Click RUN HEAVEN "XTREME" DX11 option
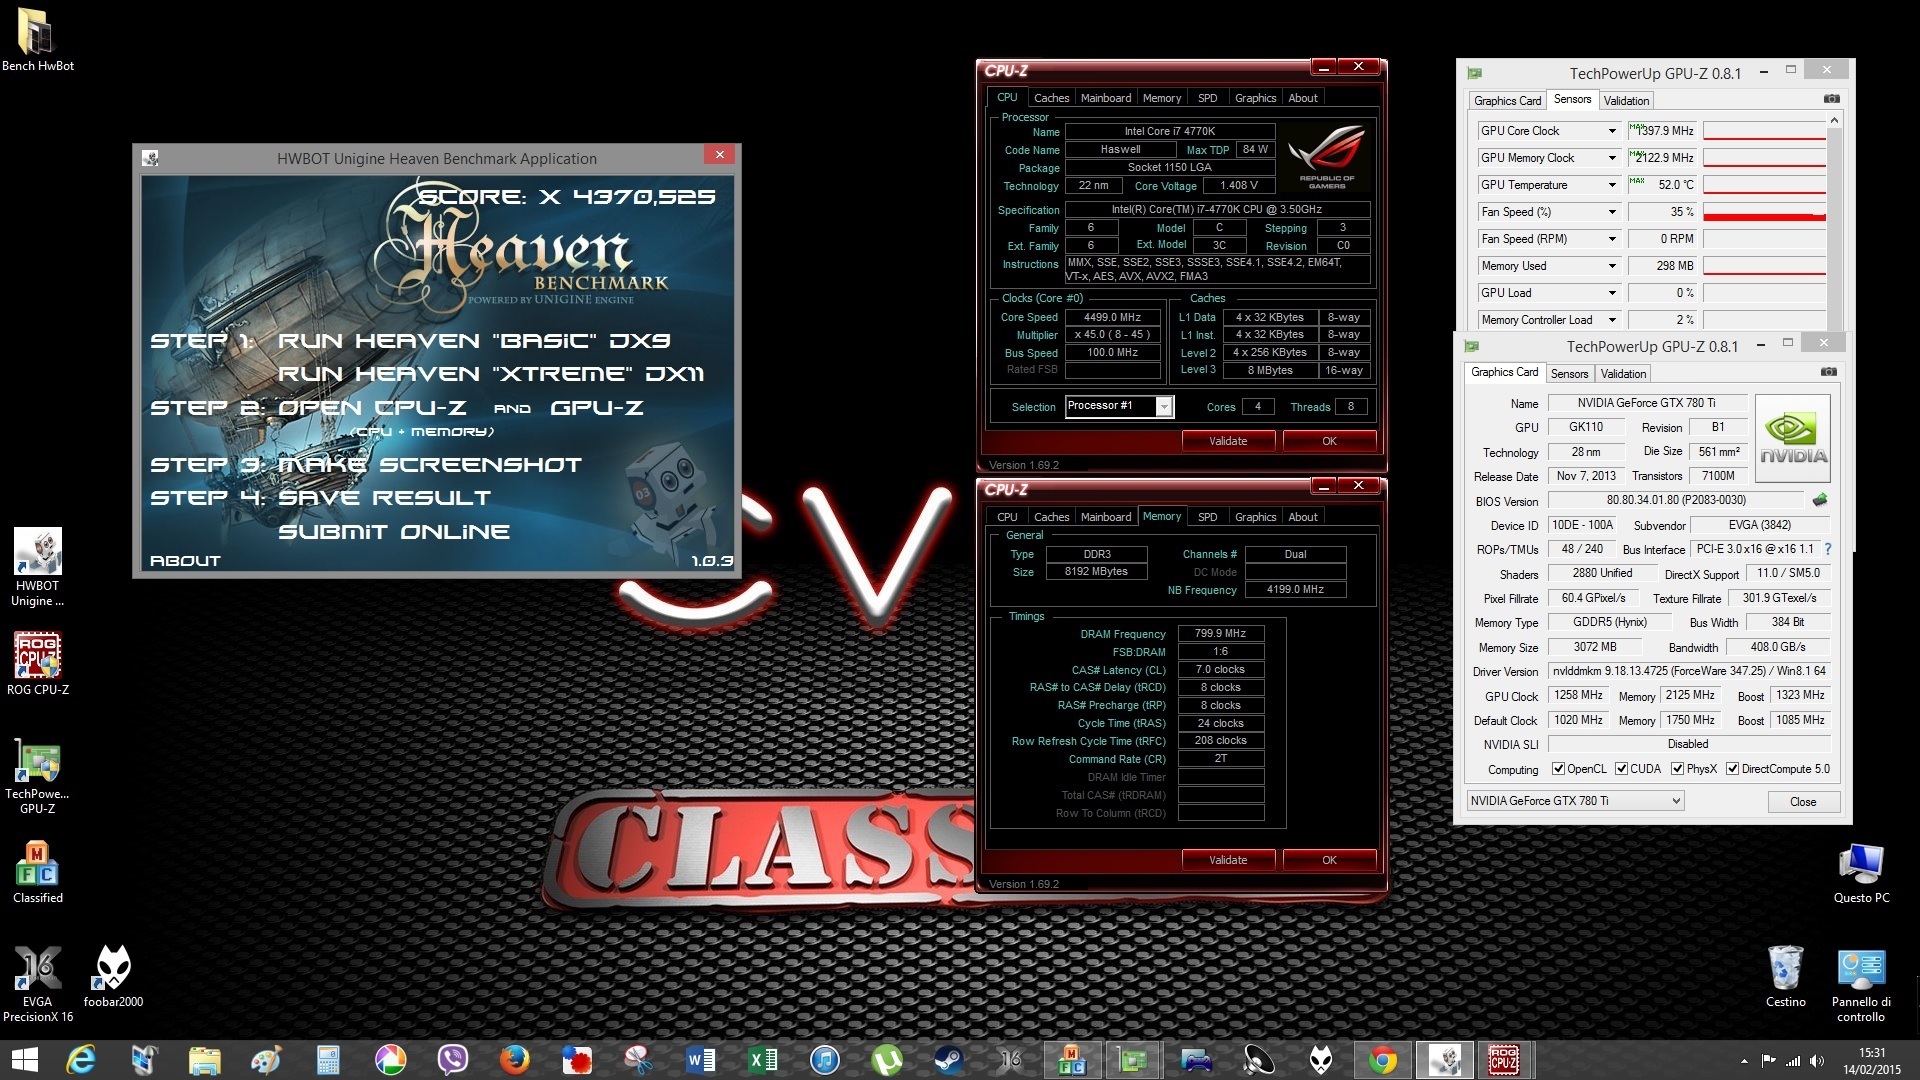This screenshot has width=1920, height=1080. pyautogui.click(x=491, y=374)
